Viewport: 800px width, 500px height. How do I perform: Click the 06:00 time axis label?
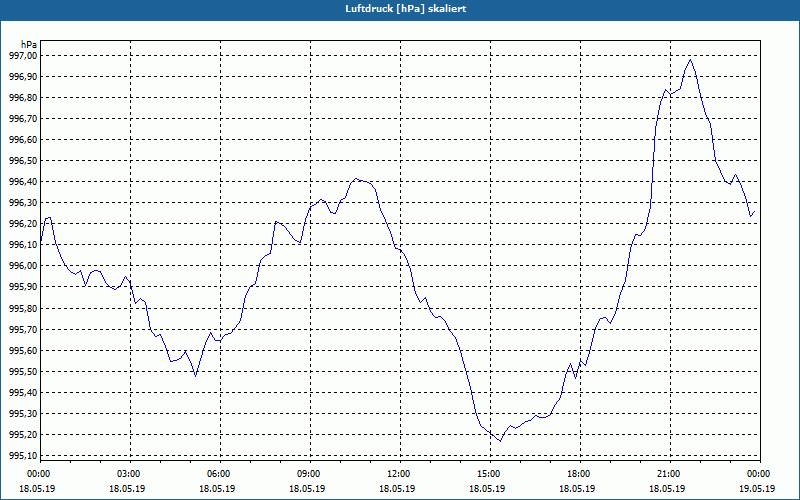[220, 473]
